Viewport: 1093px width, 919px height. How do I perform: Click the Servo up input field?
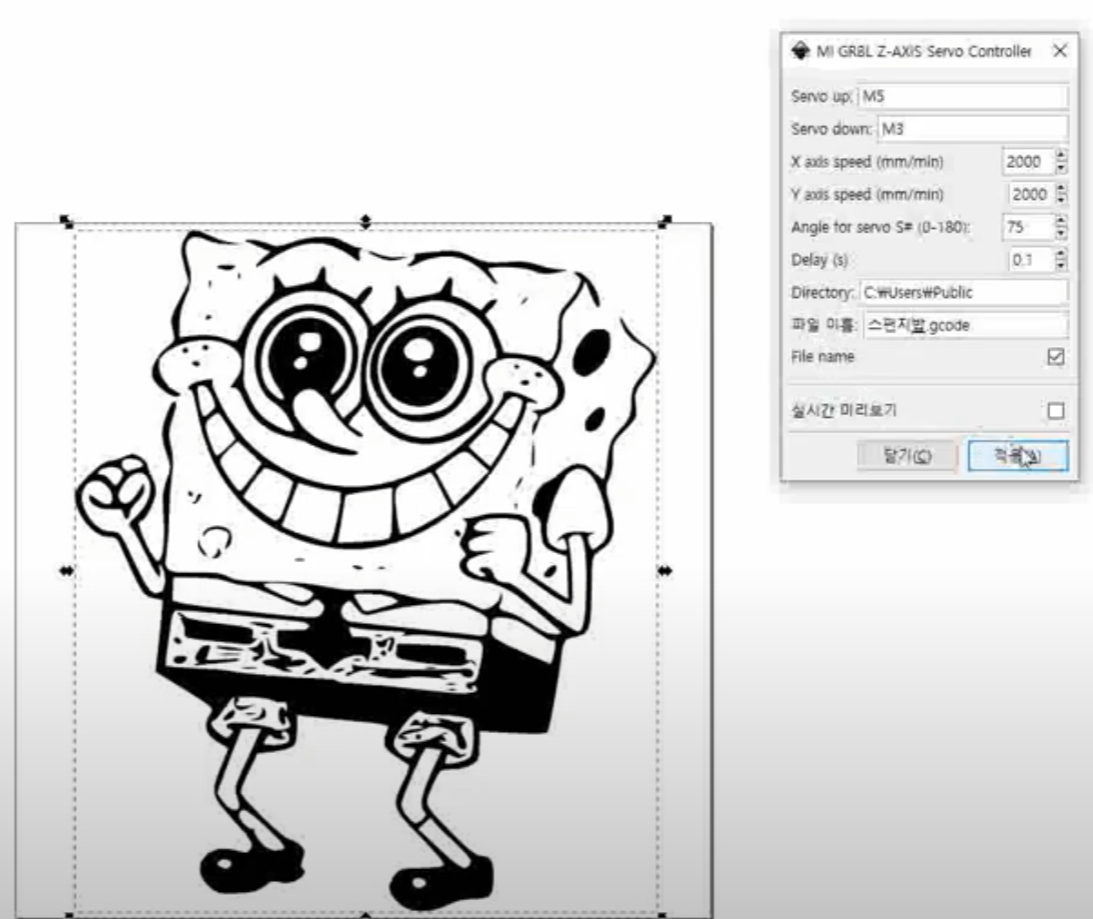tap(963, 96)
